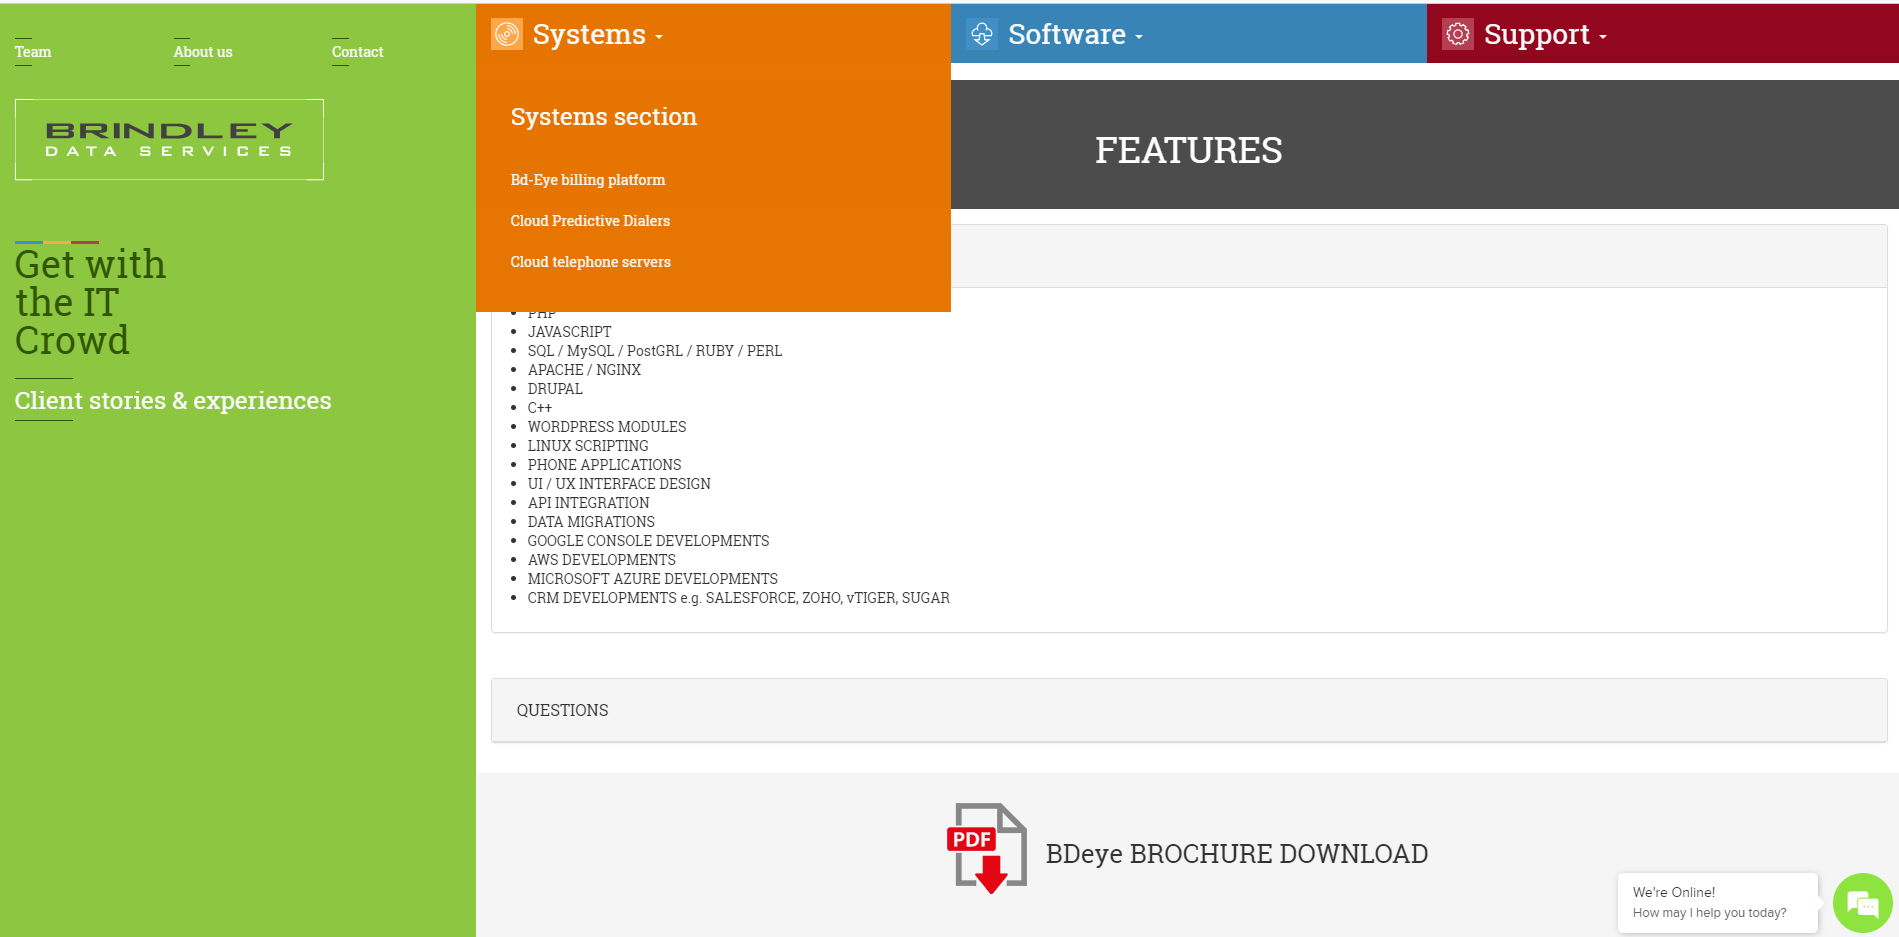The height and width of the screenshot is (937, 1899).
Task: Open the About us link
Action: tap(203, 52)
